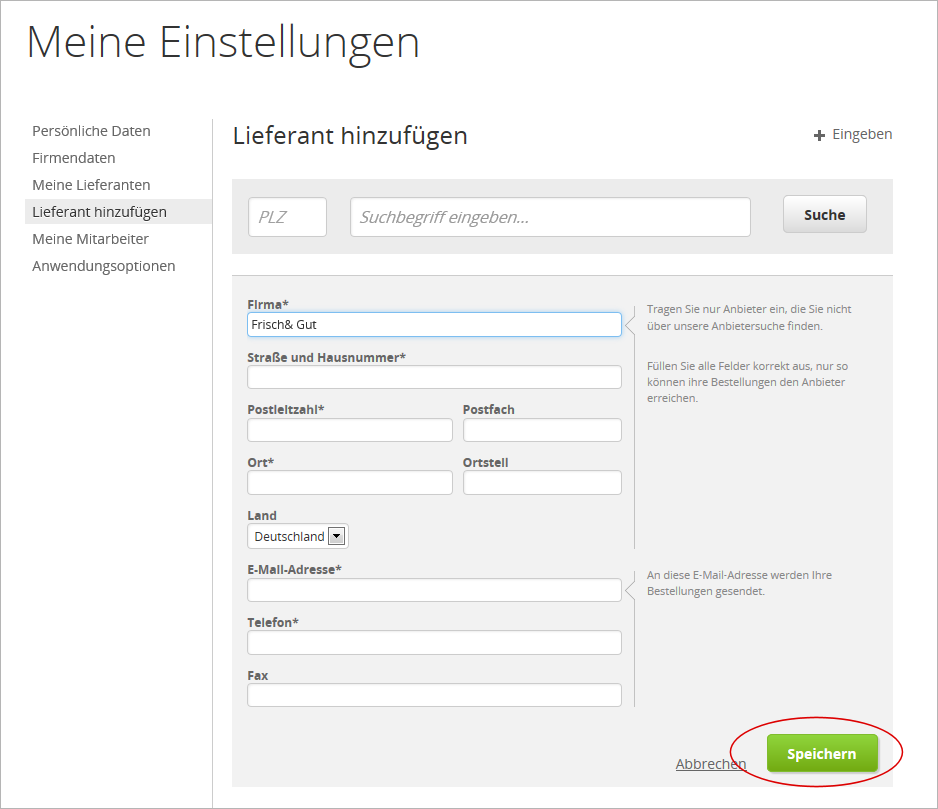Click the Abbrechen link
938x809 pixels.
710,764
